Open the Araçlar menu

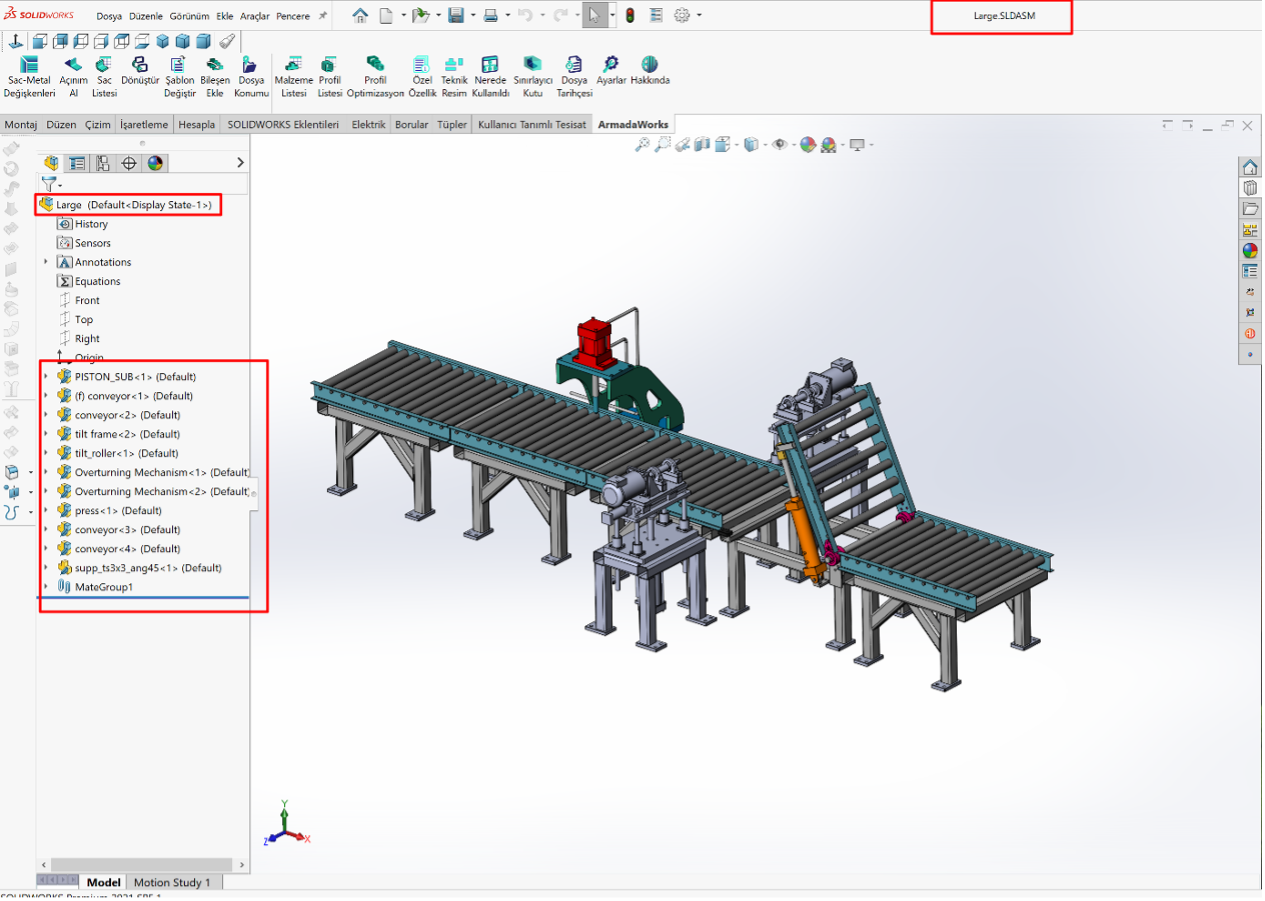point(254,16)
